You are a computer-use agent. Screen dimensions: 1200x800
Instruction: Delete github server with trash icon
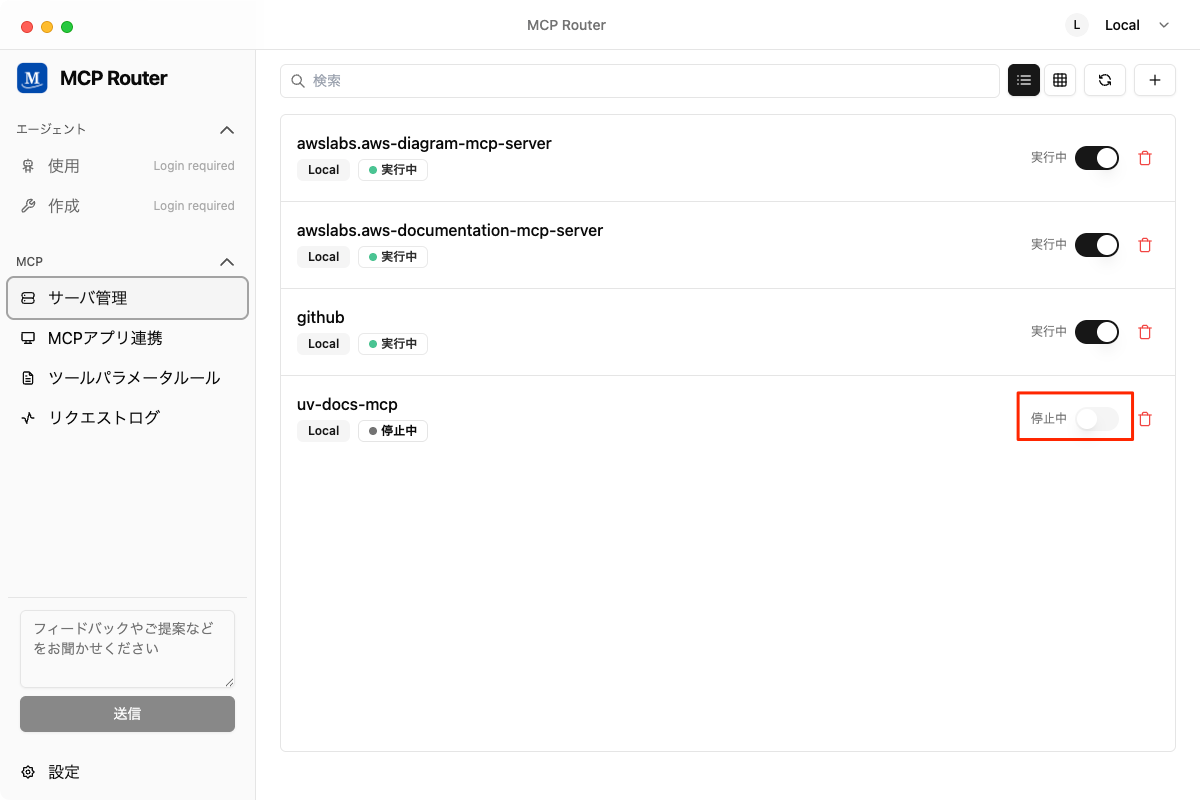pos(1145,332)
